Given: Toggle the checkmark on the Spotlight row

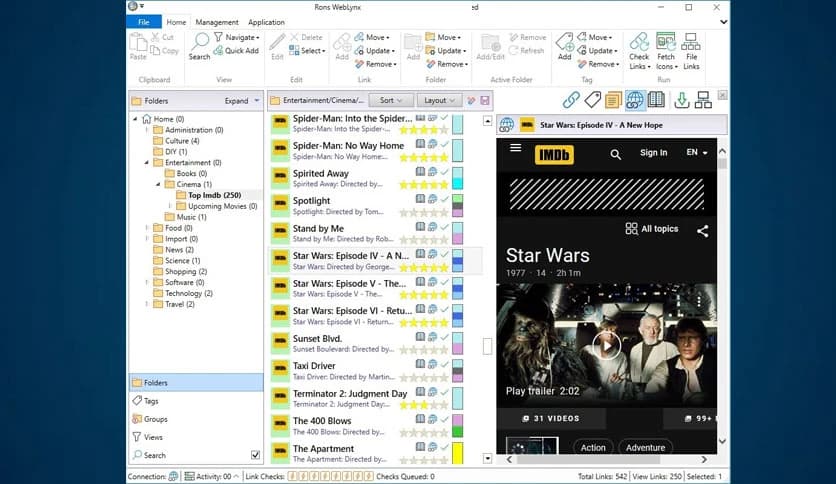Looking at the screenshot, I should (x=445, y=199).
